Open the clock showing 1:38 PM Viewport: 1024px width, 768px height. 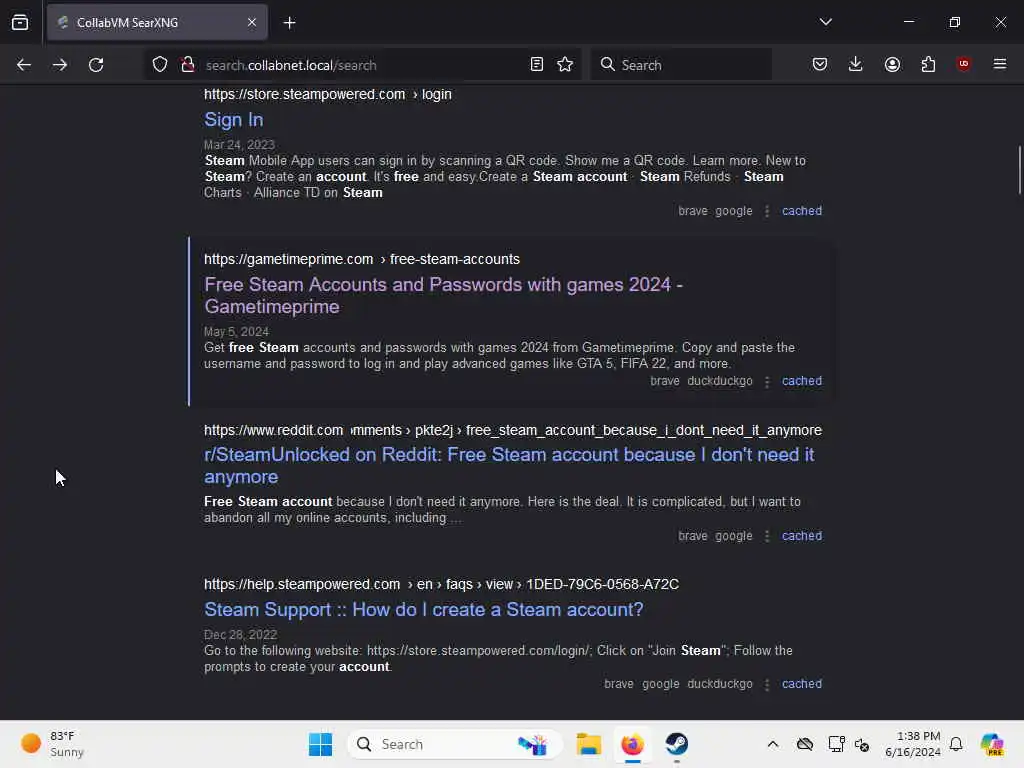(912, 744)
